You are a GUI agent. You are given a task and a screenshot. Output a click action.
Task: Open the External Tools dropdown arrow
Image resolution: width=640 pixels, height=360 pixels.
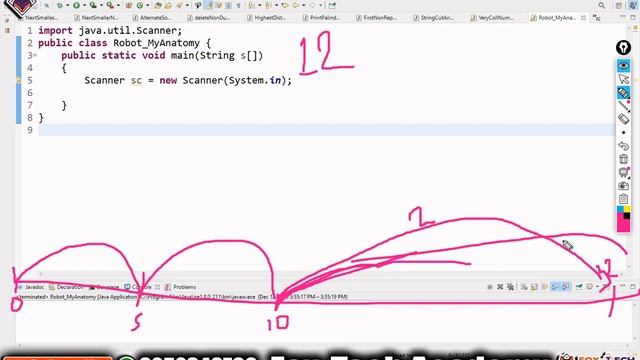[x=118, y=5]
